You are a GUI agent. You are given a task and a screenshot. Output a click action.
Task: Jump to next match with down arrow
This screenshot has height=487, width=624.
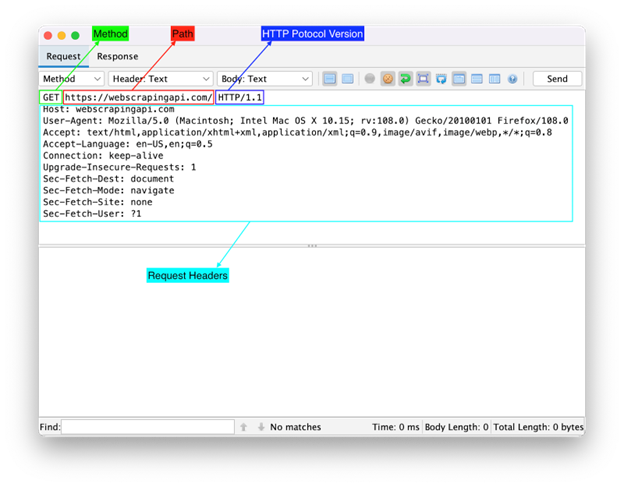[x=261, y=427]
